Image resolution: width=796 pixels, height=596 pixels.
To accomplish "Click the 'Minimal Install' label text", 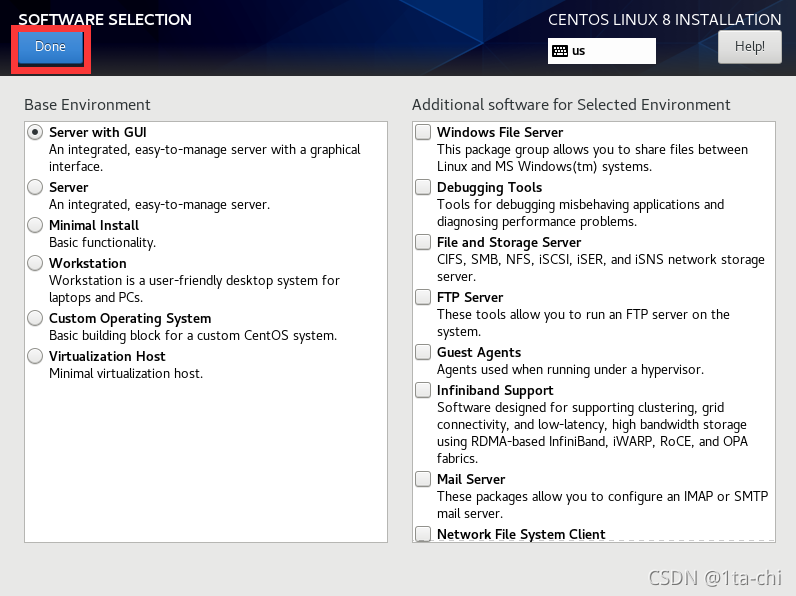I will (94, 225).
